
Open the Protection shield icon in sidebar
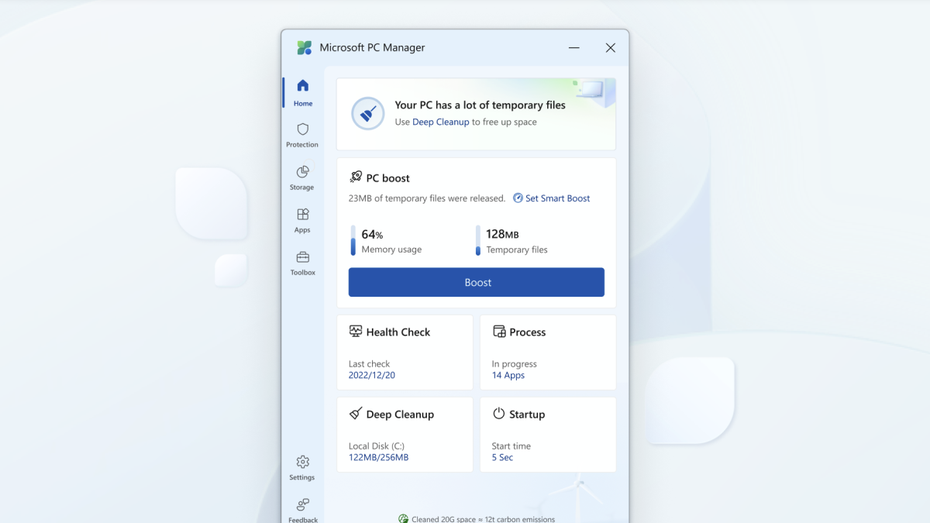[302, 130]
